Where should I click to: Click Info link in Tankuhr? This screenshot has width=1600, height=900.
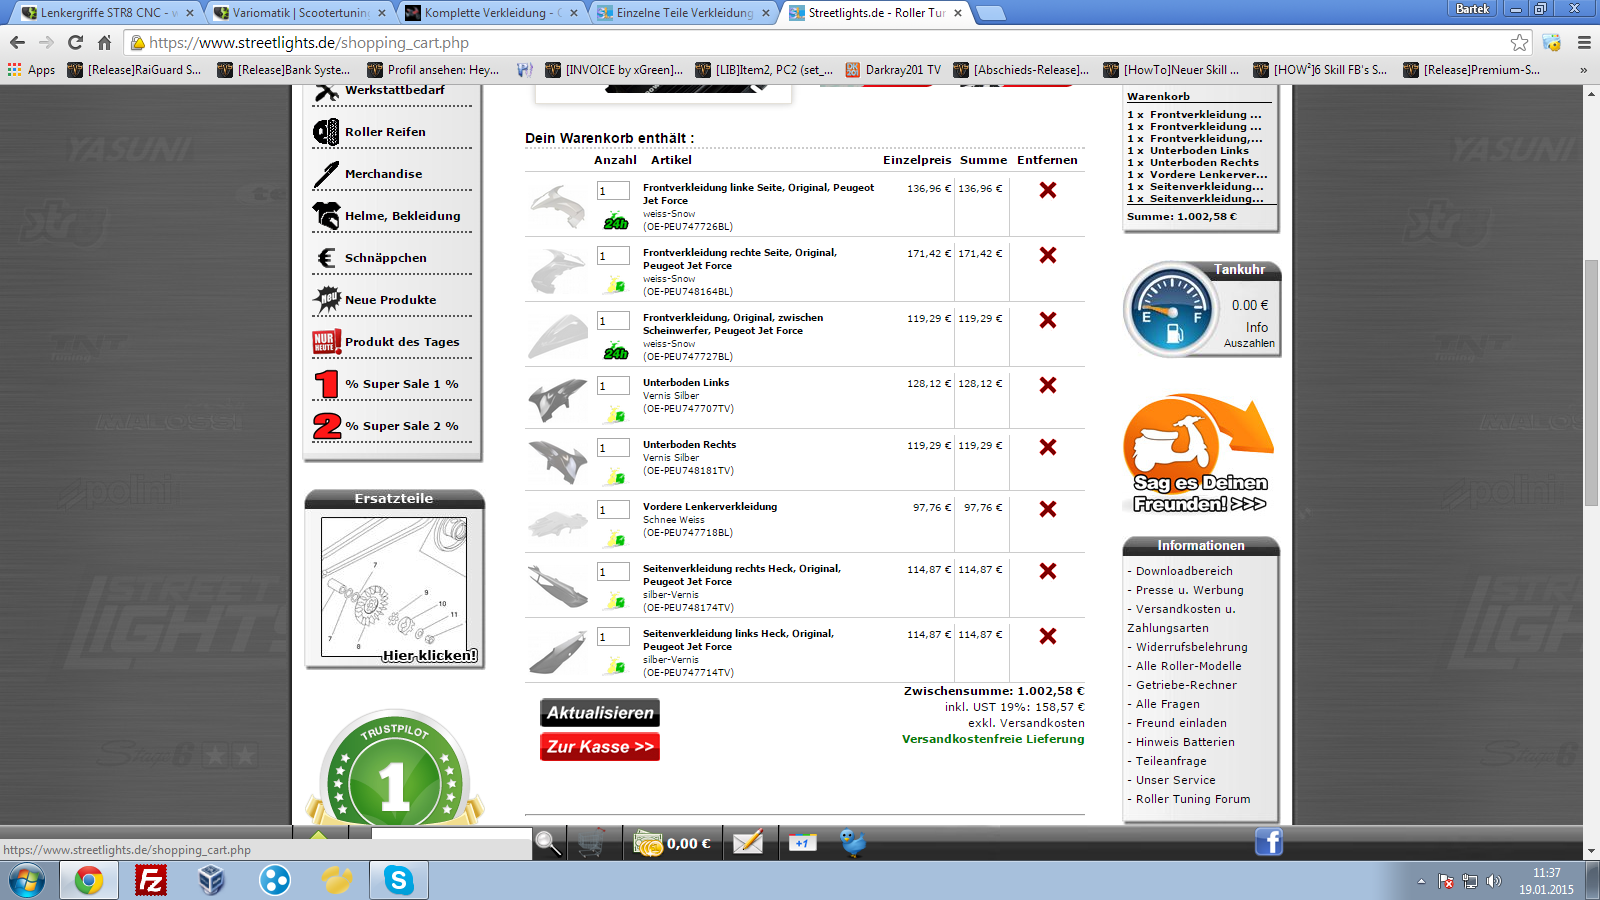(1257, 327)
